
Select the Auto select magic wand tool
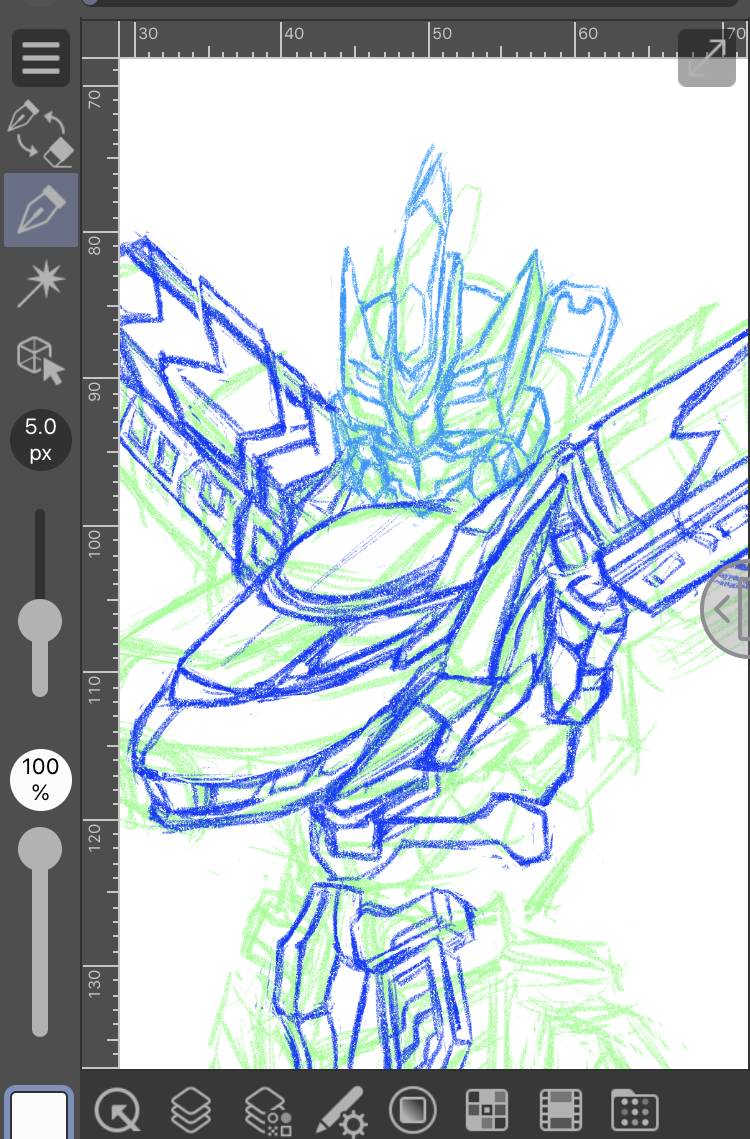coord(41,283)
